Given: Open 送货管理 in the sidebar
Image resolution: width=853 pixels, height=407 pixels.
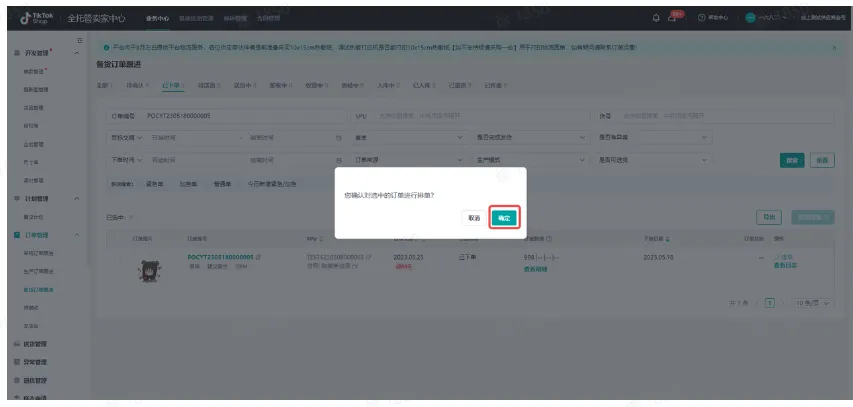Looking at the screenshot, I should click(36, 344).
